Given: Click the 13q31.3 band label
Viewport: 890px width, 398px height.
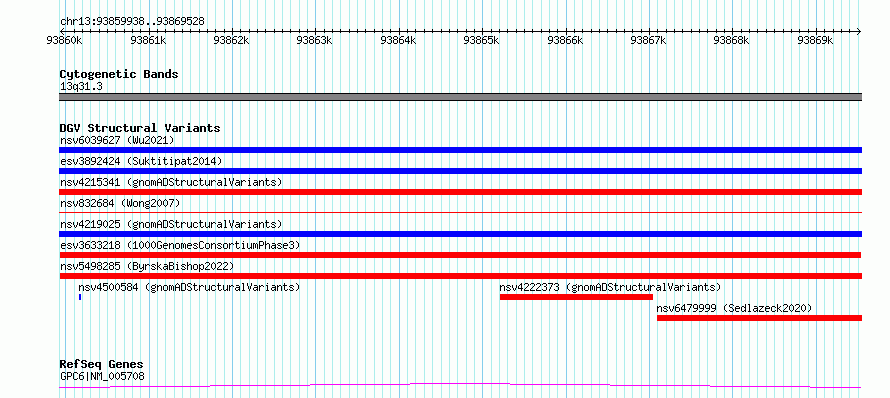Looking at the screenshot, I should tap(81, 87).
